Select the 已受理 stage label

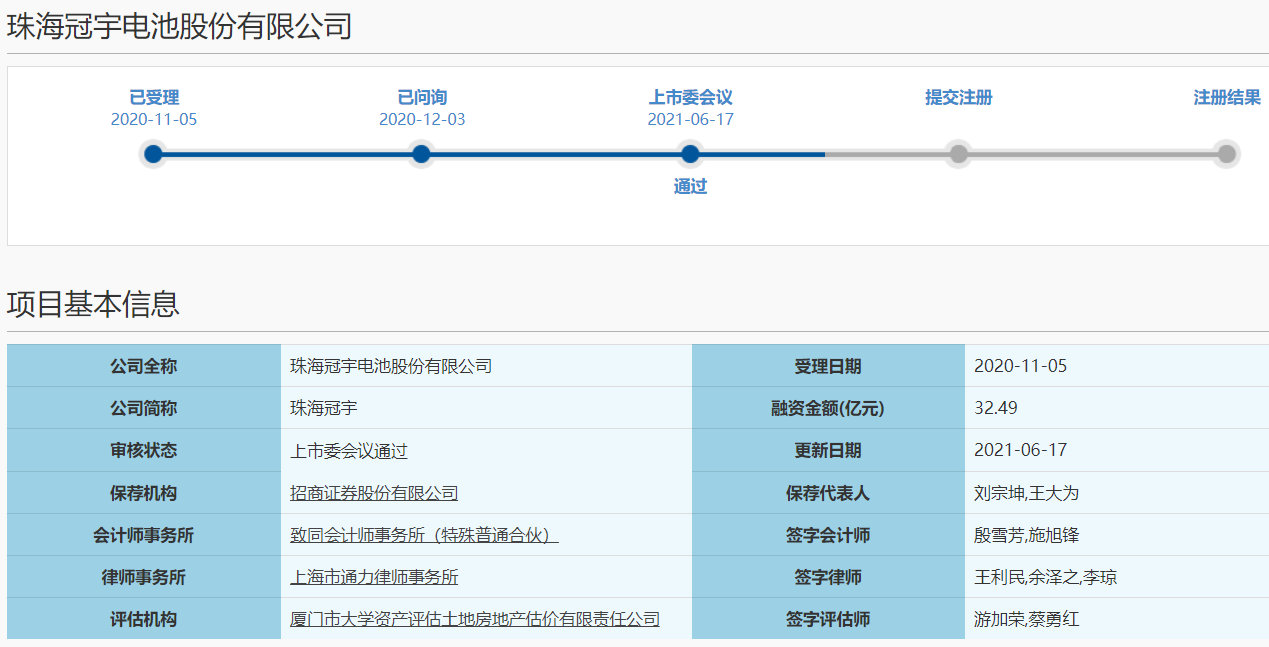coord(154,97)
